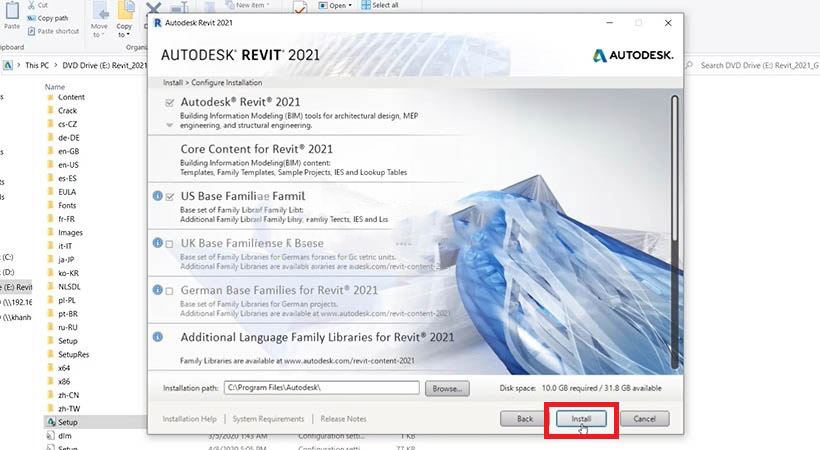
Task: Click Core Content for Revit 2021 heading
Action: pyautogui.click(x=257, y=149)
